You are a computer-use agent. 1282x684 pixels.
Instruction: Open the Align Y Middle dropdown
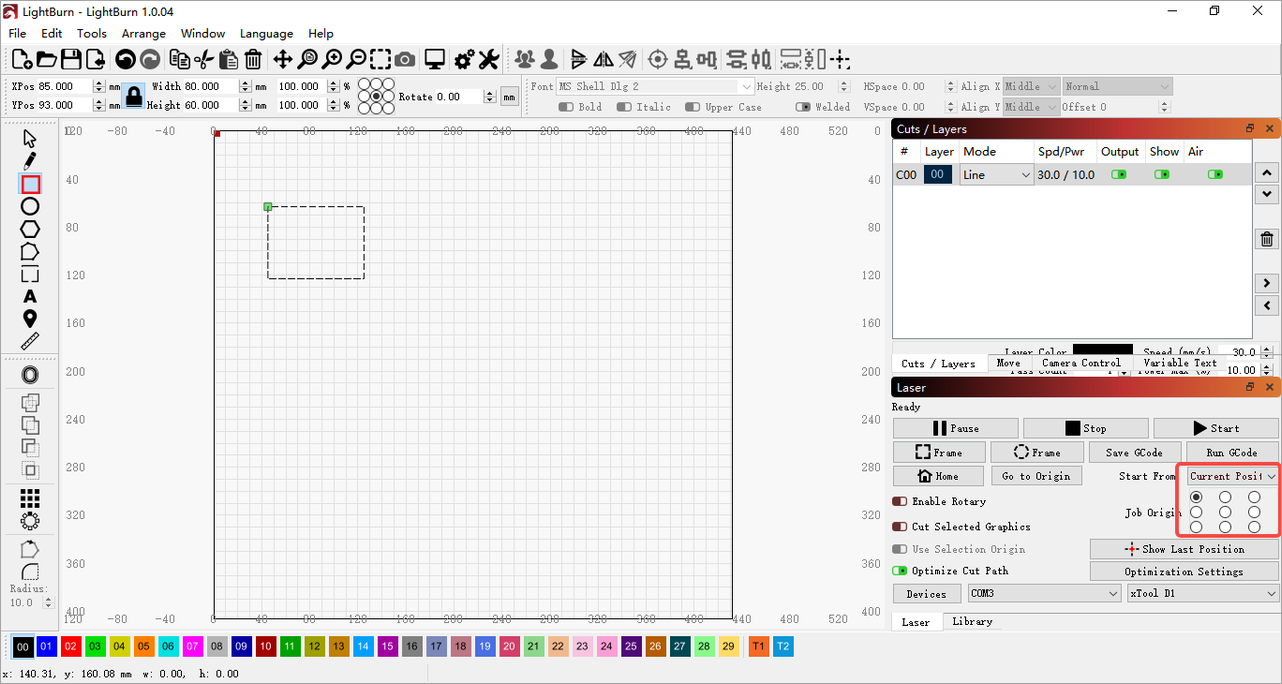coord(1031,107)
